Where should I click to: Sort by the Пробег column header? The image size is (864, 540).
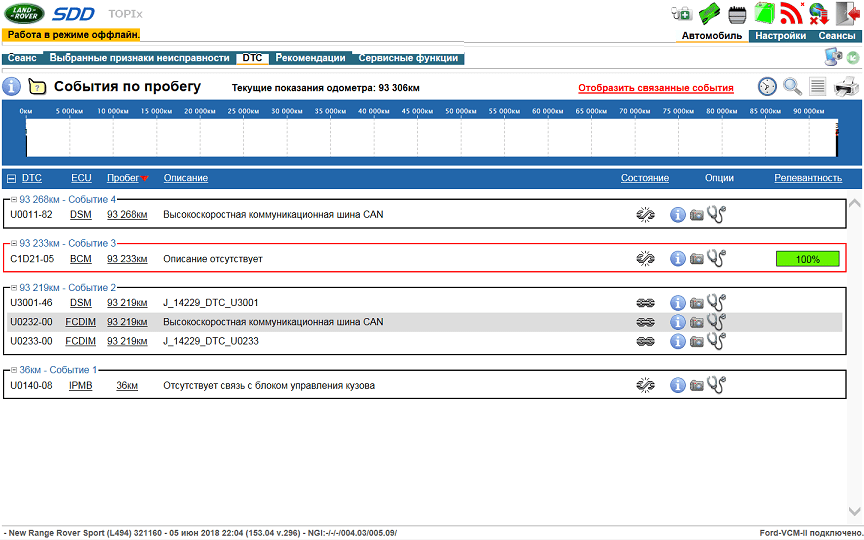[x=123, y=178]
